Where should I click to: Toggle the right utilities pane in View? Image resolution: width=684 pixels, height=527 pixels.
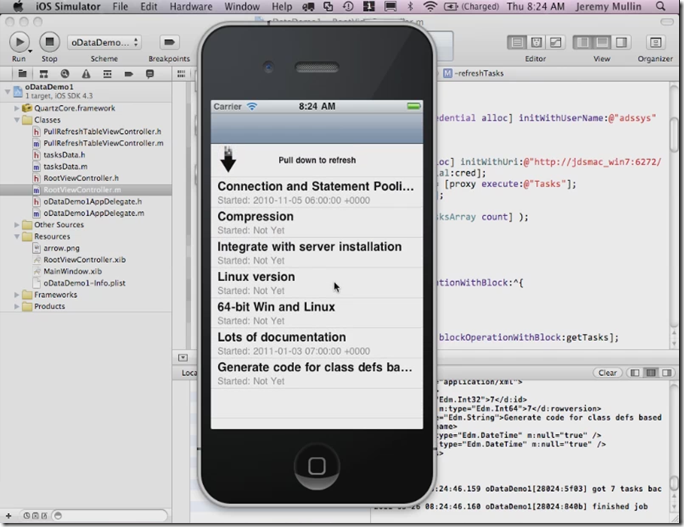(621, 42)
